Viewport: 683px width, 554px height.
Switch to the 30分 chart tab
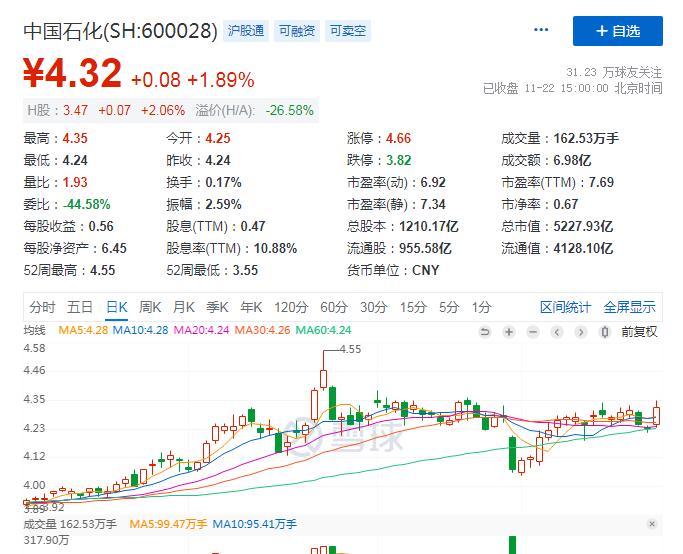[x=373, y=307]
